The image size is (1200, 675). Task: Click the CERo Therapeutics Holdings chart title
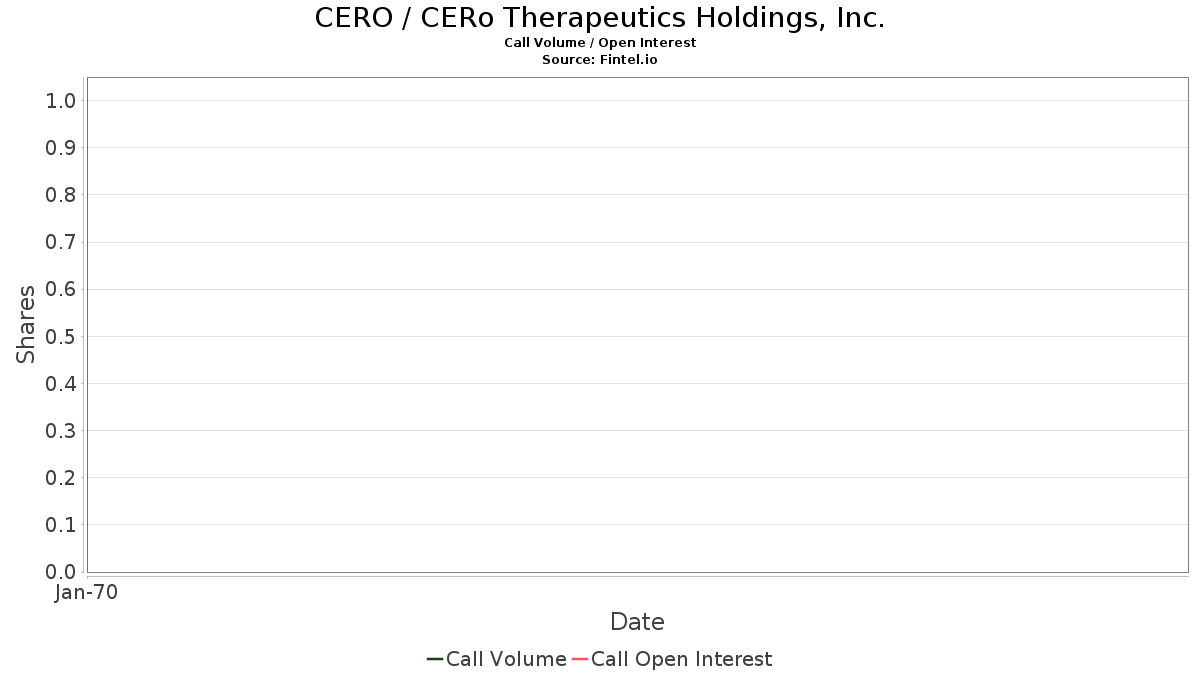tap(600, 18)
